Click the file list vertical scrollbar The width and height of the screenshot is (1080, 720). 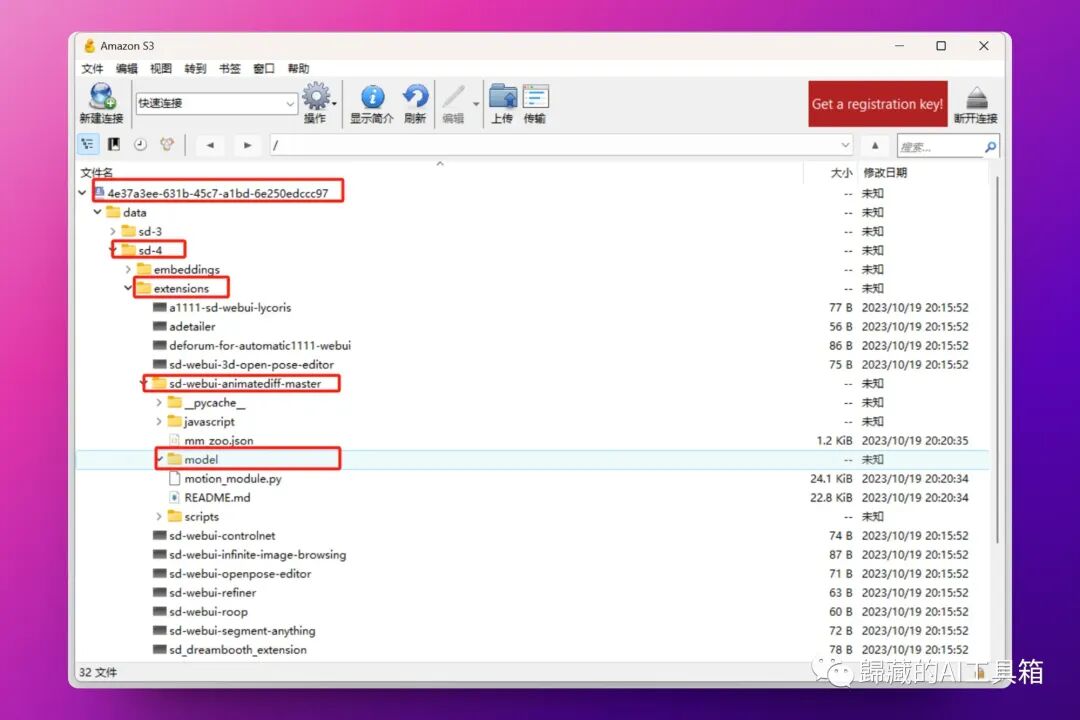tap(996, 358)
